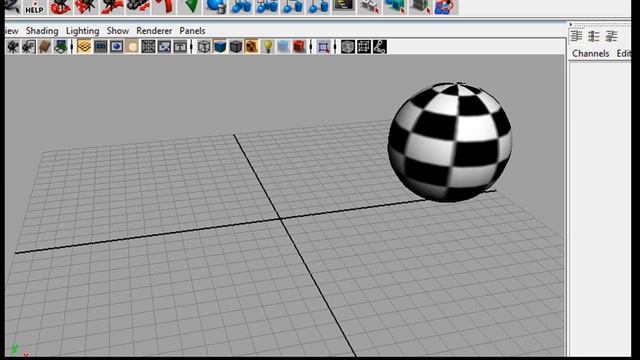Open the Panels menu
The height and width of the screenshot is (360, 640).
point(192,31)
